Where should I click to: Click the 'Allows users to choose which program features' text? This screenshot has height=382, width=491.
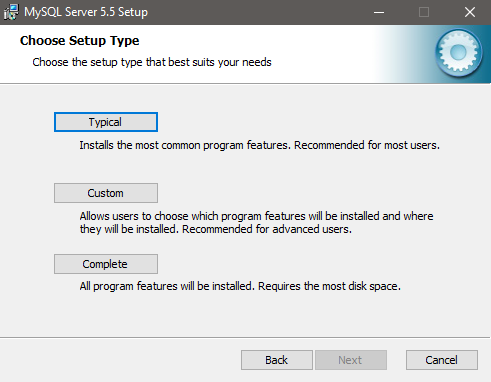pyautogui.click(x=256, y=223)
